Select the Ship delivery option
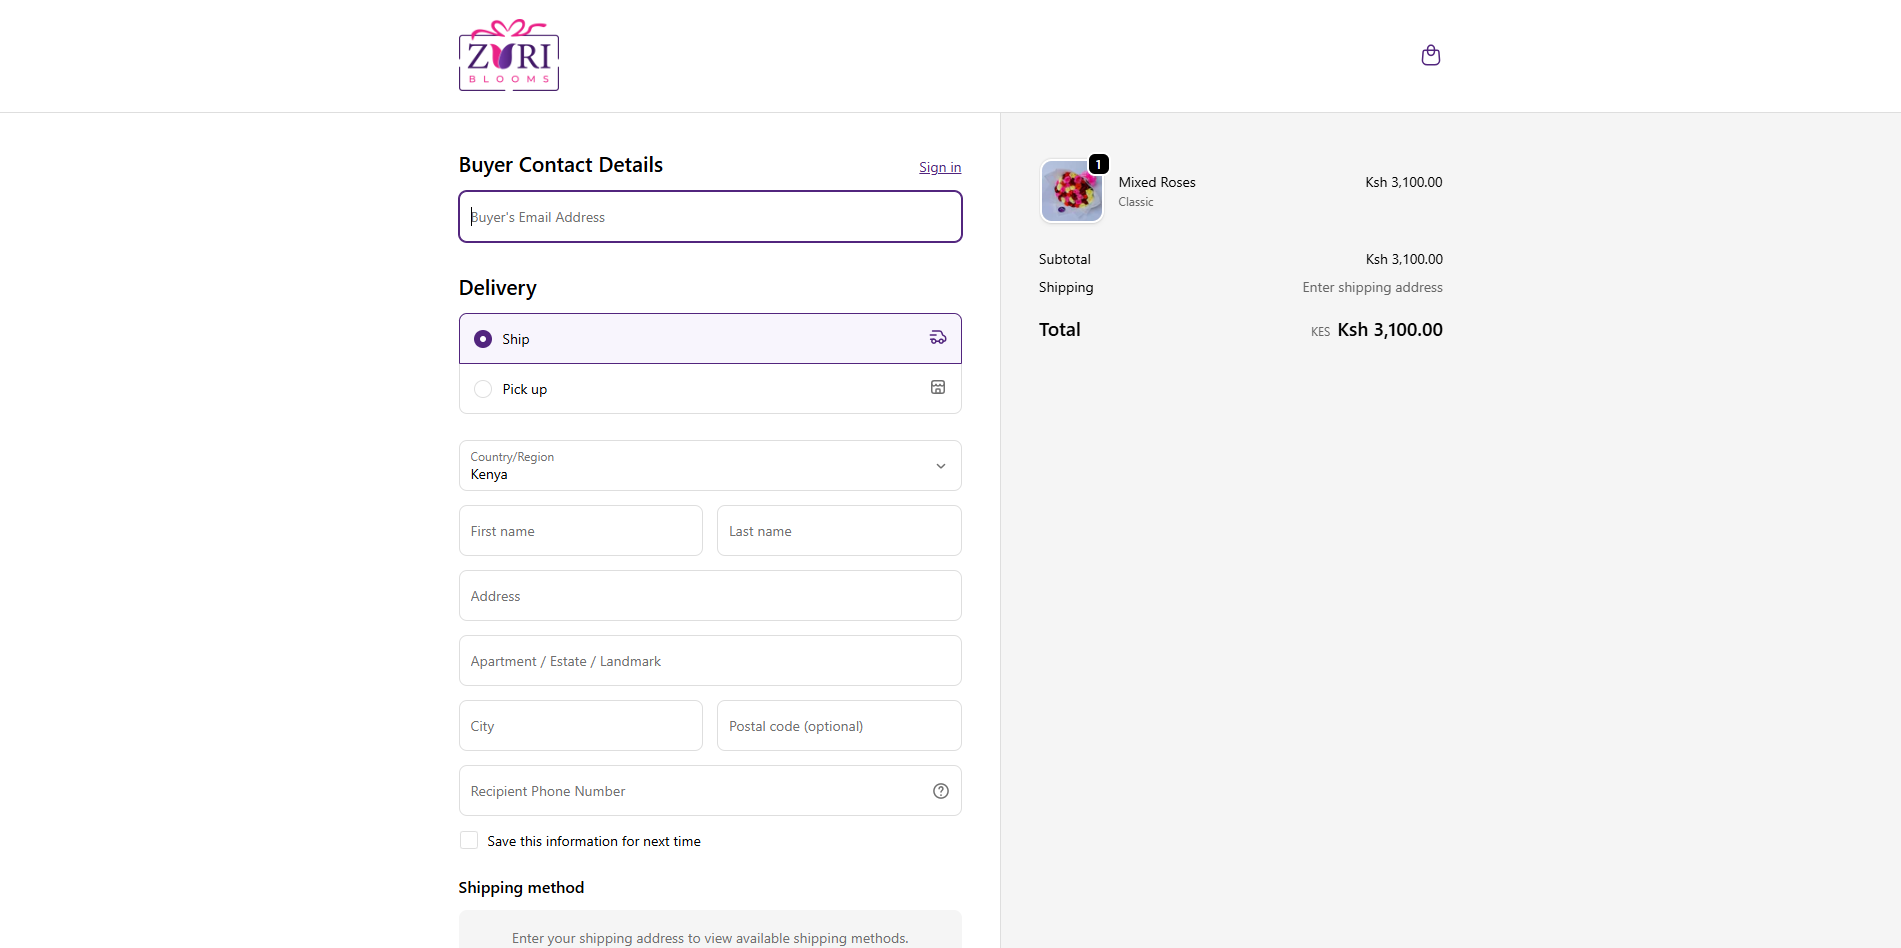Image resolution: width=1901 pixels, height=948 pixels. pos(483,338)
